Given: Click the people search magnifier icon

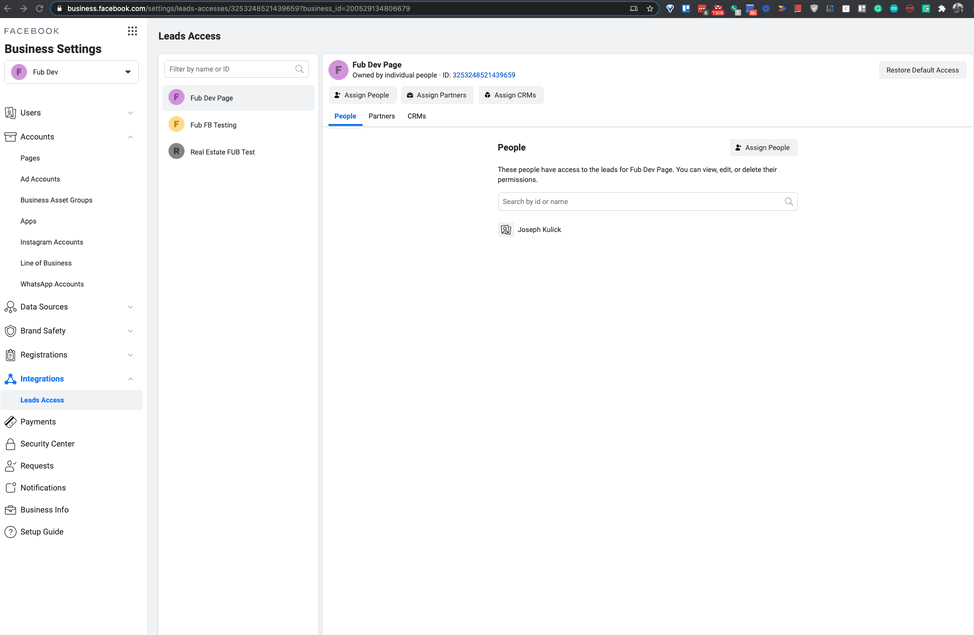Looking at the screenshot, I should coord(788,201).
